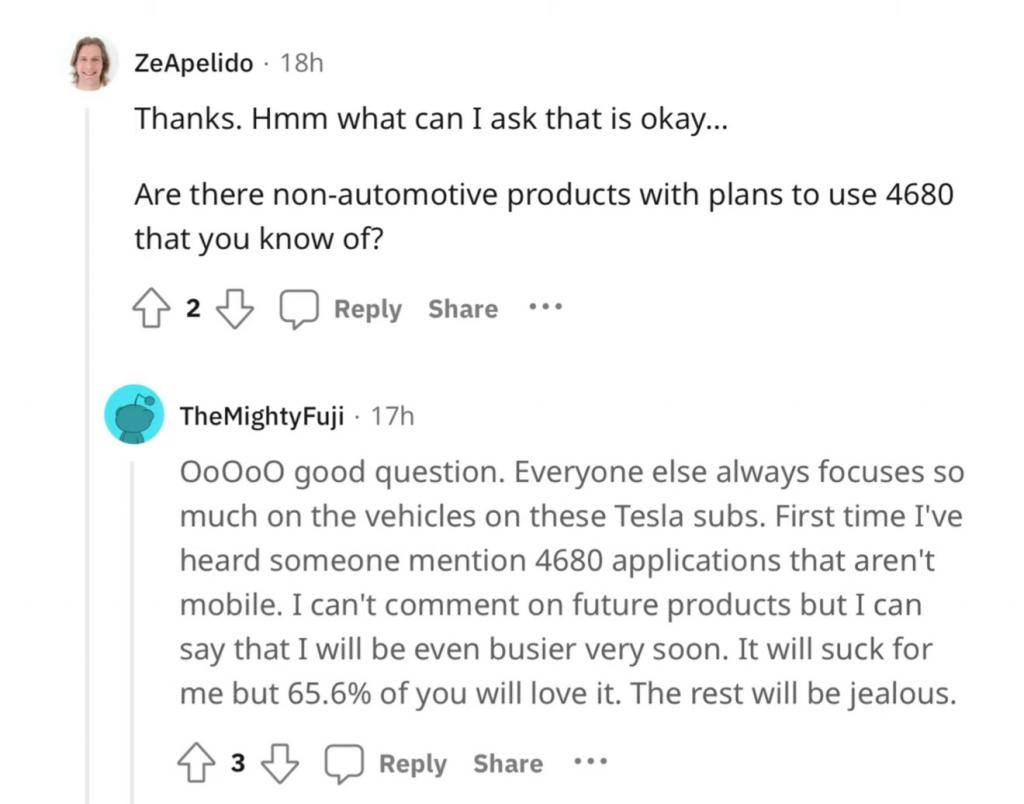Viewport: 1024px width, 804px height.
Task: Share ZeApelido's comment
Action: pyautogui.click(x=463, y=309)
